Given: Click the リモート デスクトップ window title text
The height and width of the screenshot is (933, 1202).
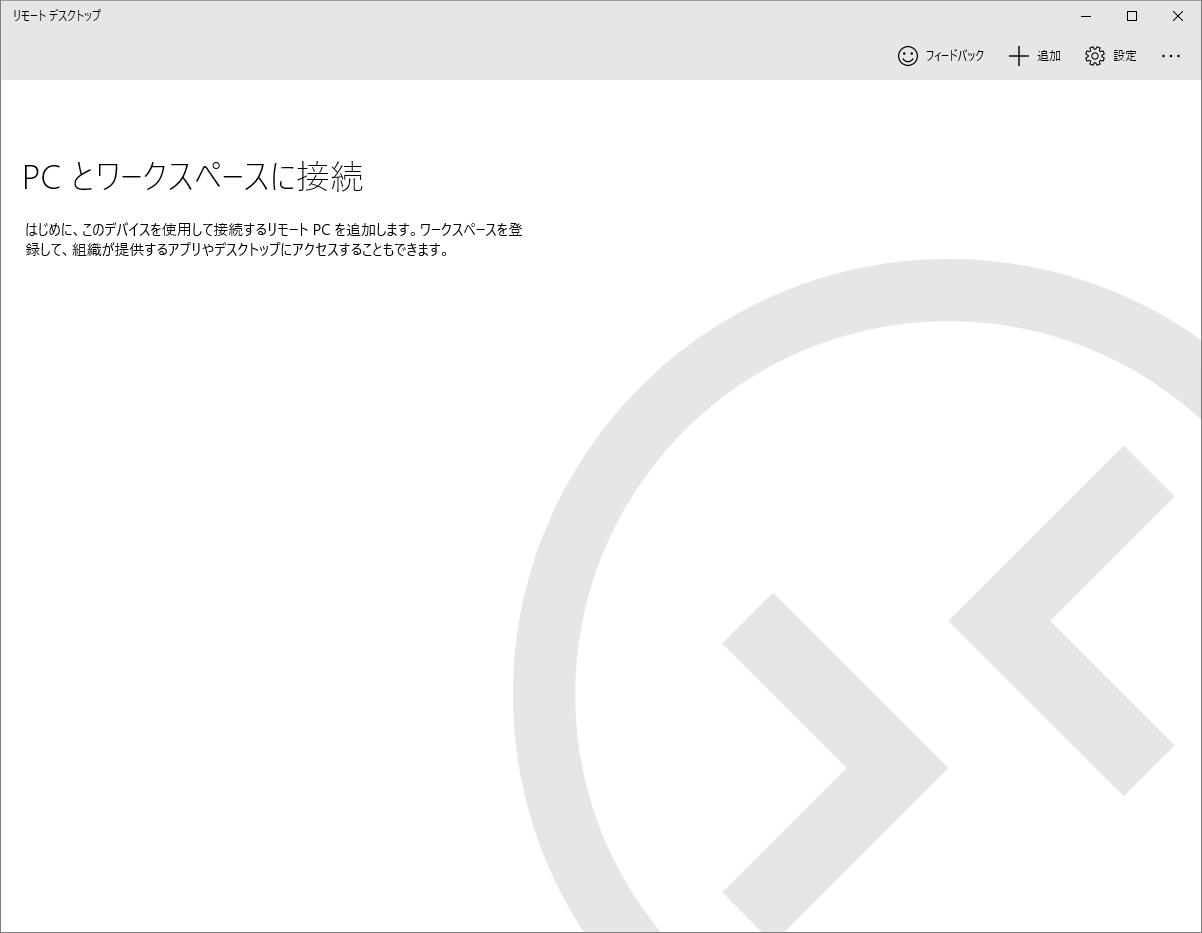Looking at the screenshot, I should click(57, 16).
